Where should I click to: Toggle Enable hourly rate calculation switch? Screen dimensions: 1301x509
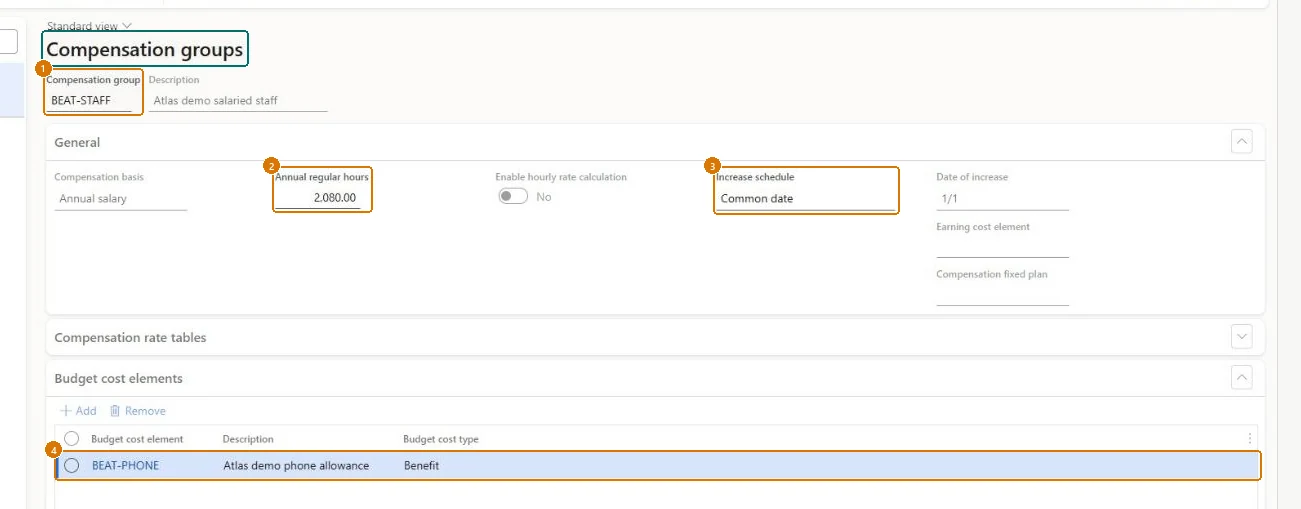pyautogui.click(x=513, y=197)
